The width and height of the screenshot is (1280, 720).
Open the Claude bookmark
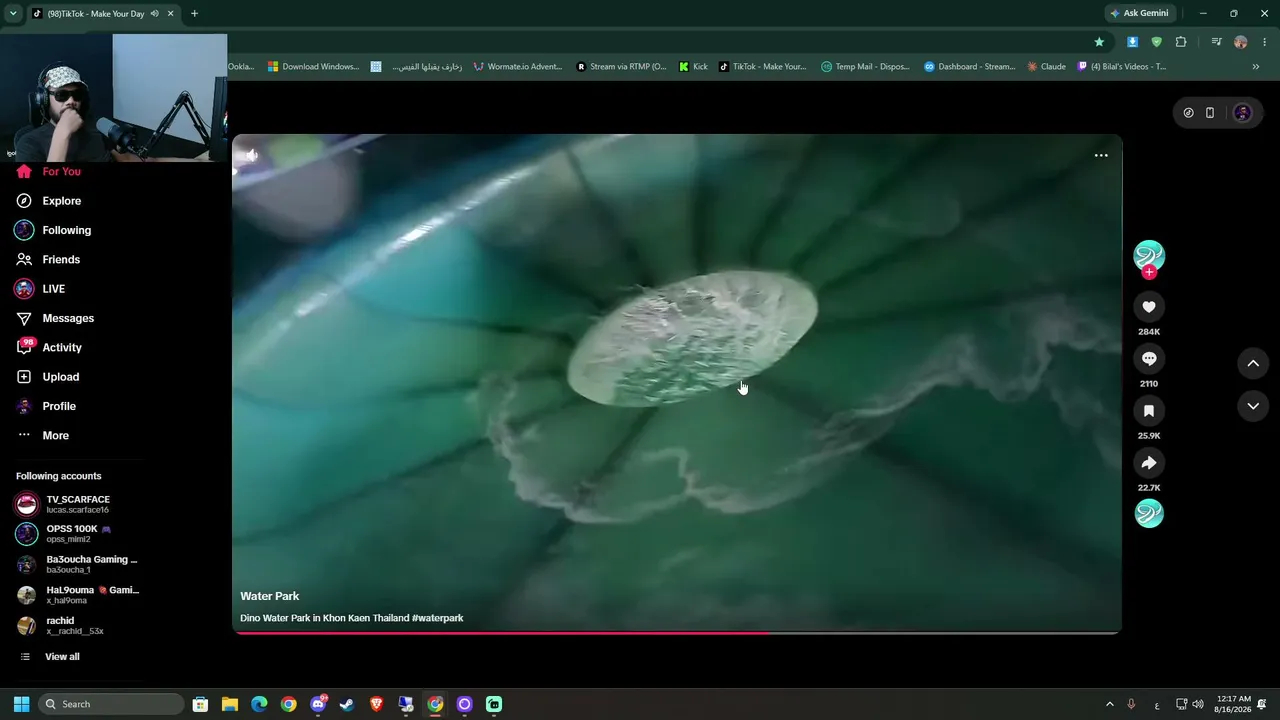pyautogui.click(x=1047, y=67)
